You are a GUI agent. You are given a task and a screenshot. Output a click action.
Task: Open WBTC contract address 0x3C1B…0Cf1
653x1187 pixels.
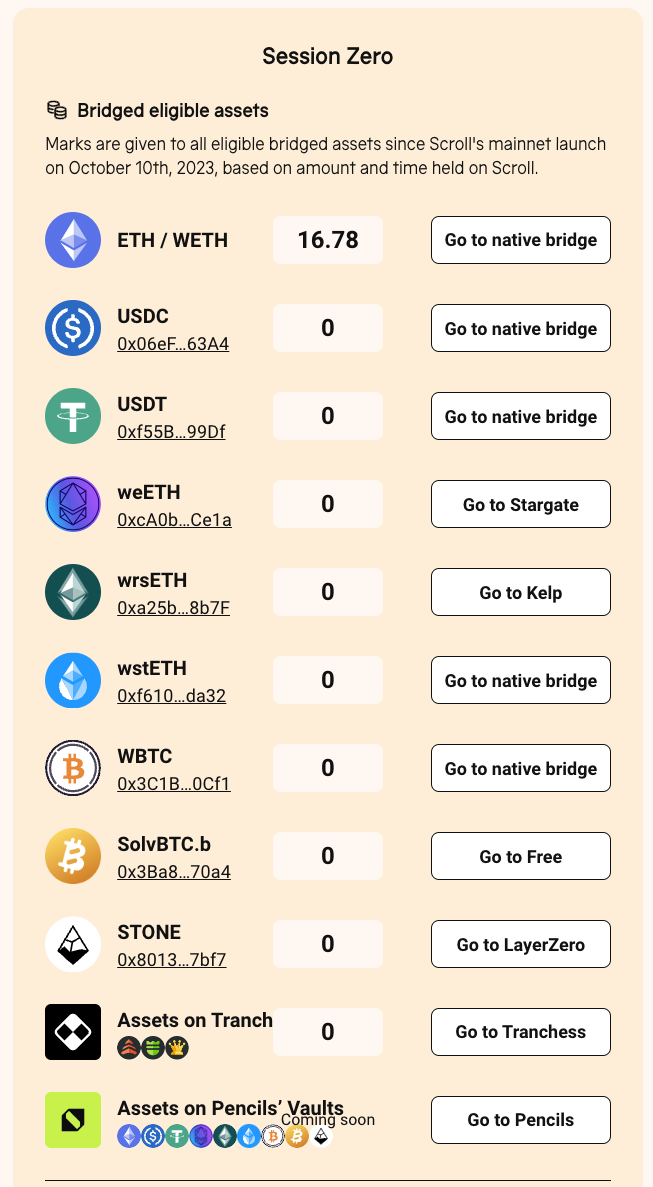174,784
